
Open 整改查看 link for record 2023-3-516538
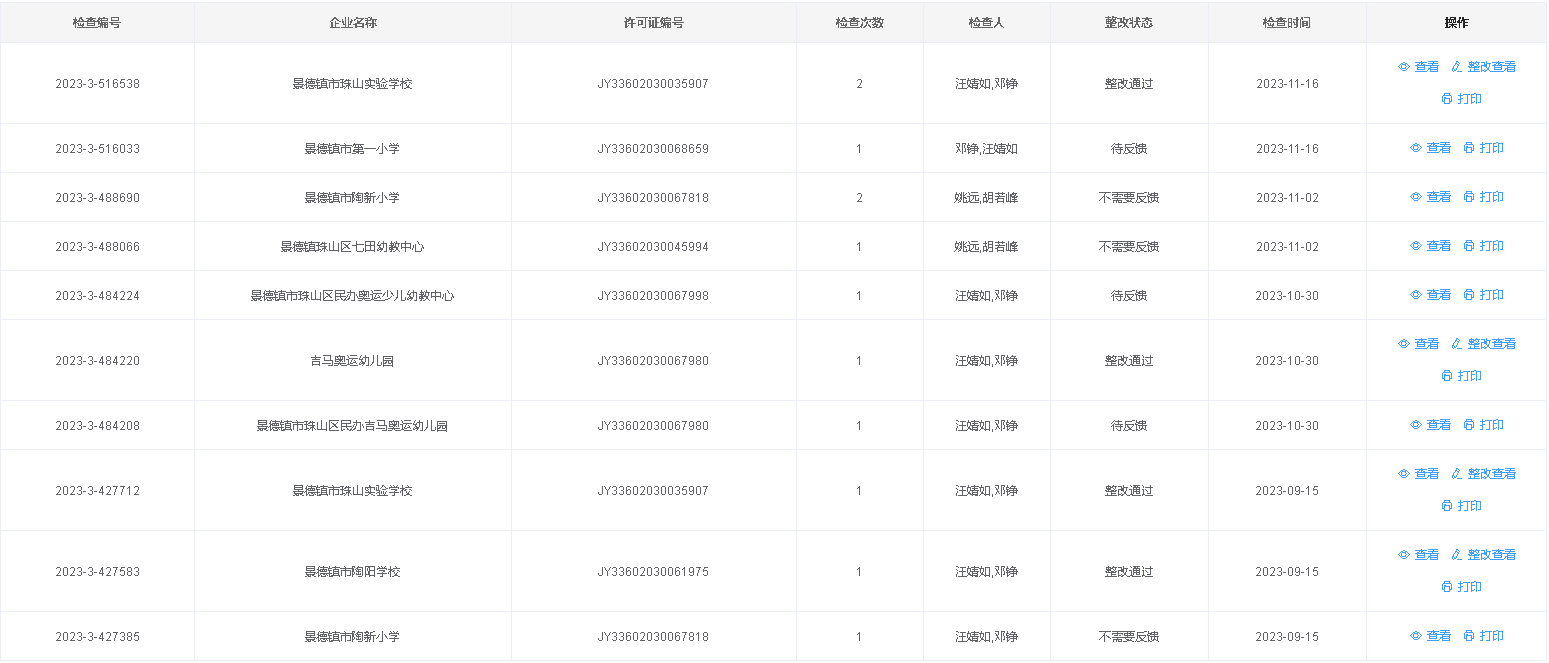[1491, 67]
